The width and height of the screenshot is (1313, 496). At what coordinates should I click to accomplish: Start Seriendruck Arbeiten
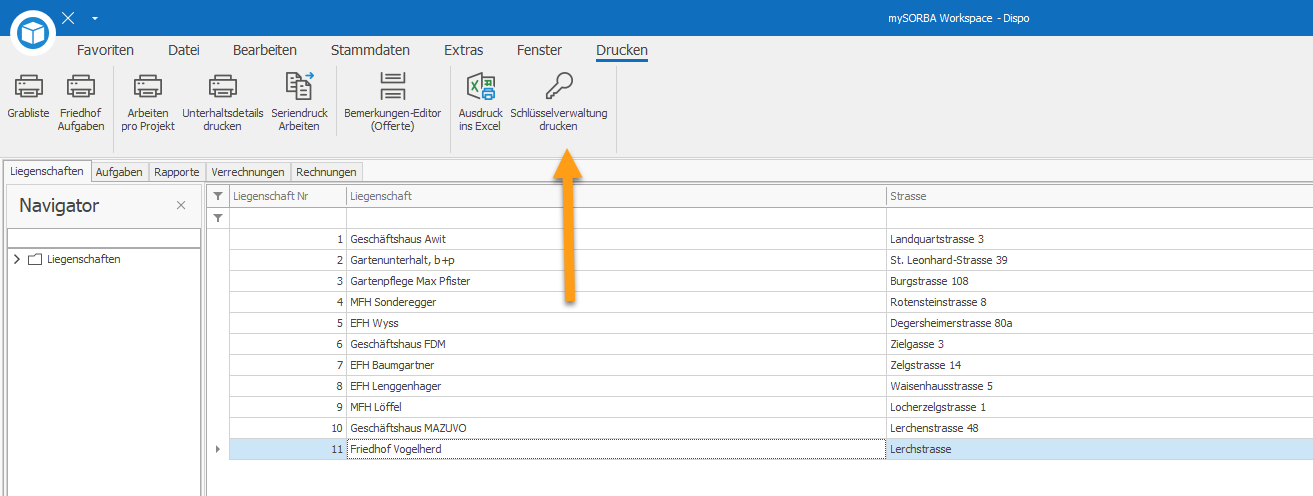299,103
